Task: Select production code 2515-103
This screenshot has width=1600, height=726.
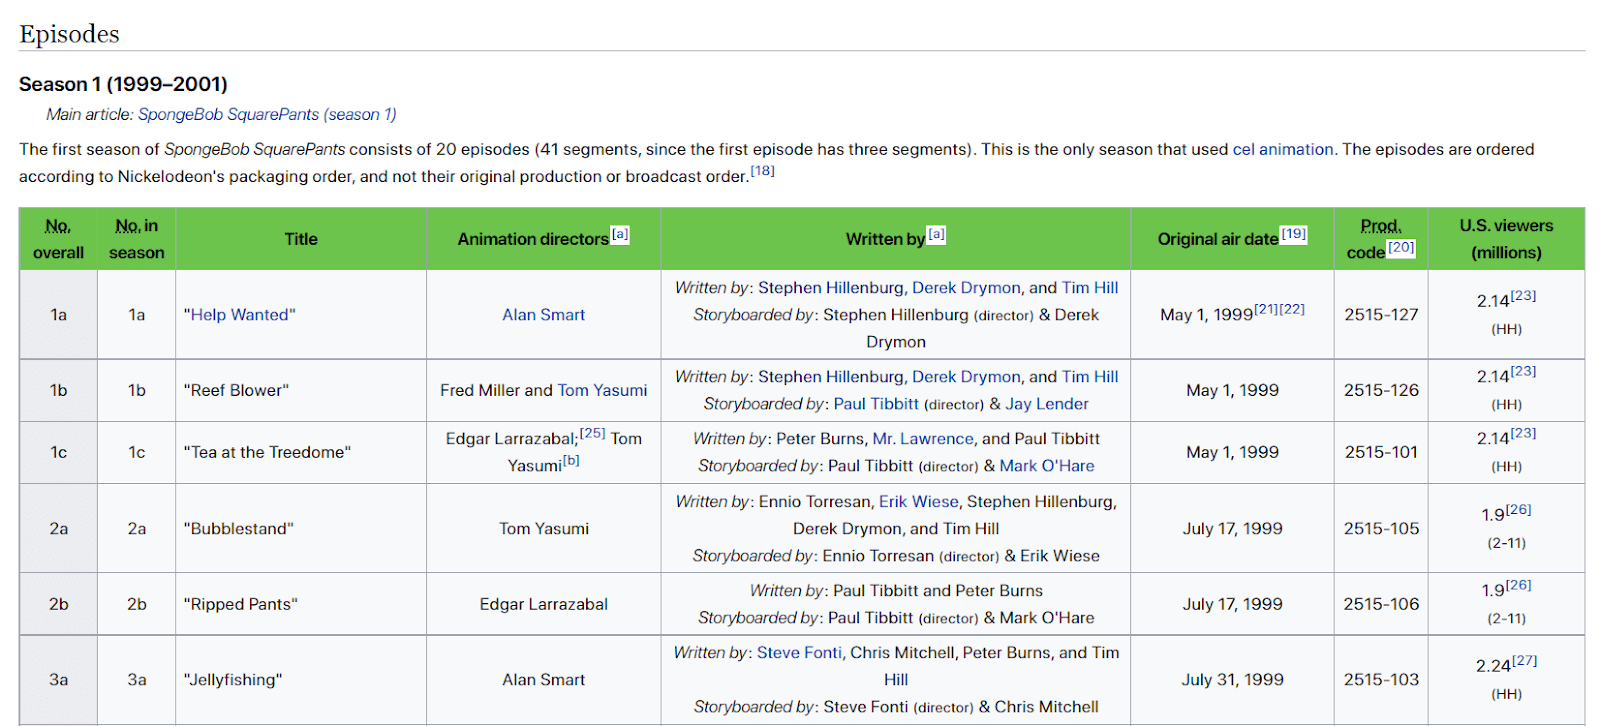Action: [1381, 679]
